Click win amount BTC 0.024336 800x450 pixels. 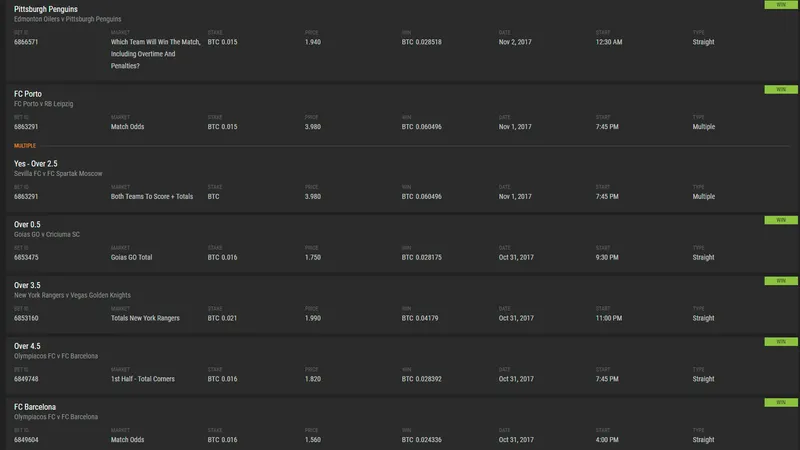(421, 439)
